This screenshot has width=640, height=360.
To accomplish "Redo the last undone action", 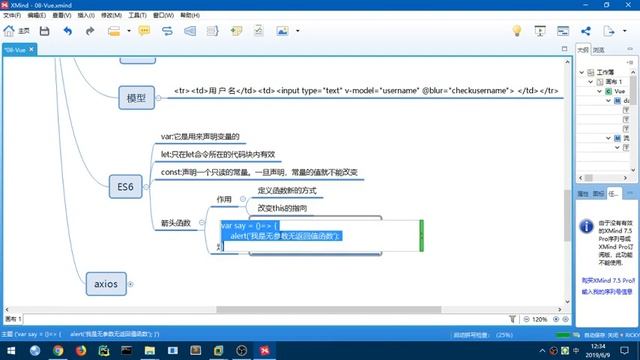I will tap(90, 31).
